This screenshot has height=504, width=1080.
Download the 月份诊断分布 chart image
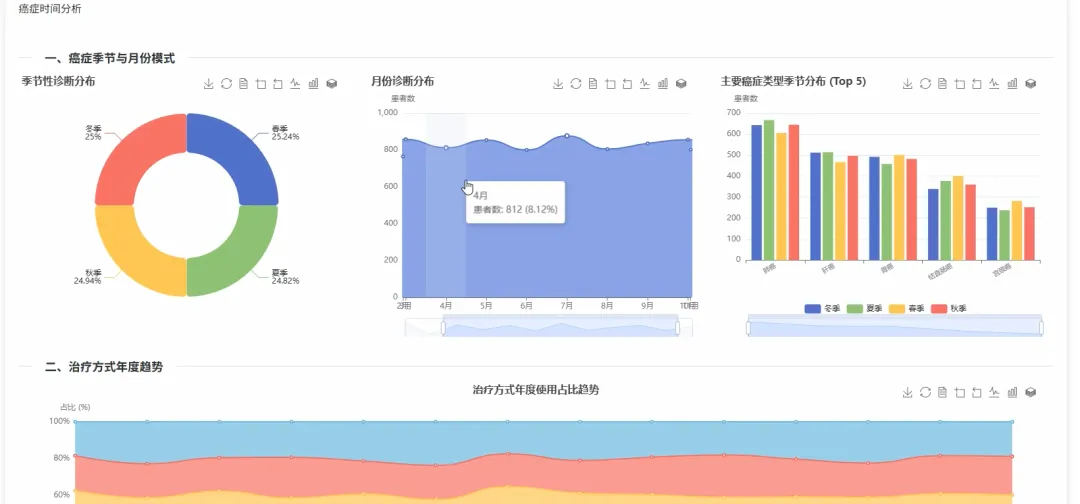[x=558, y=84]
